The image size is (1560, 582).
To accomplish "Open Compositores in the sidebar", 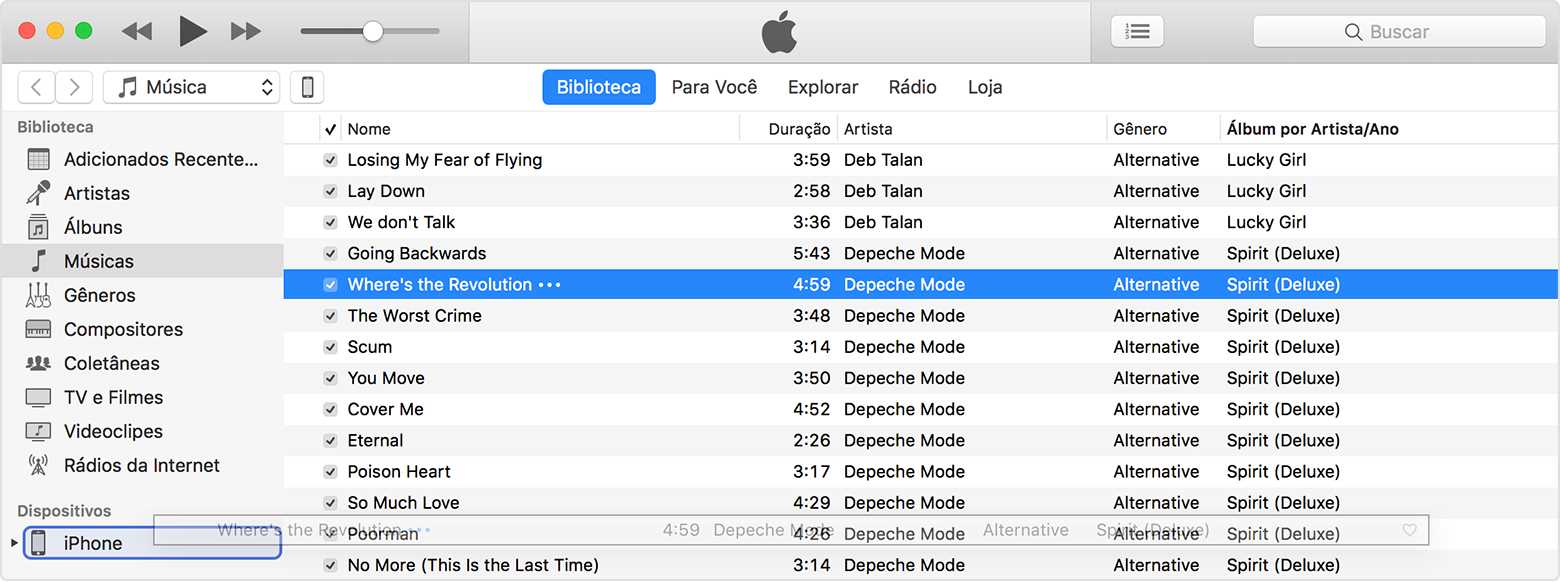I will (142, 329).
